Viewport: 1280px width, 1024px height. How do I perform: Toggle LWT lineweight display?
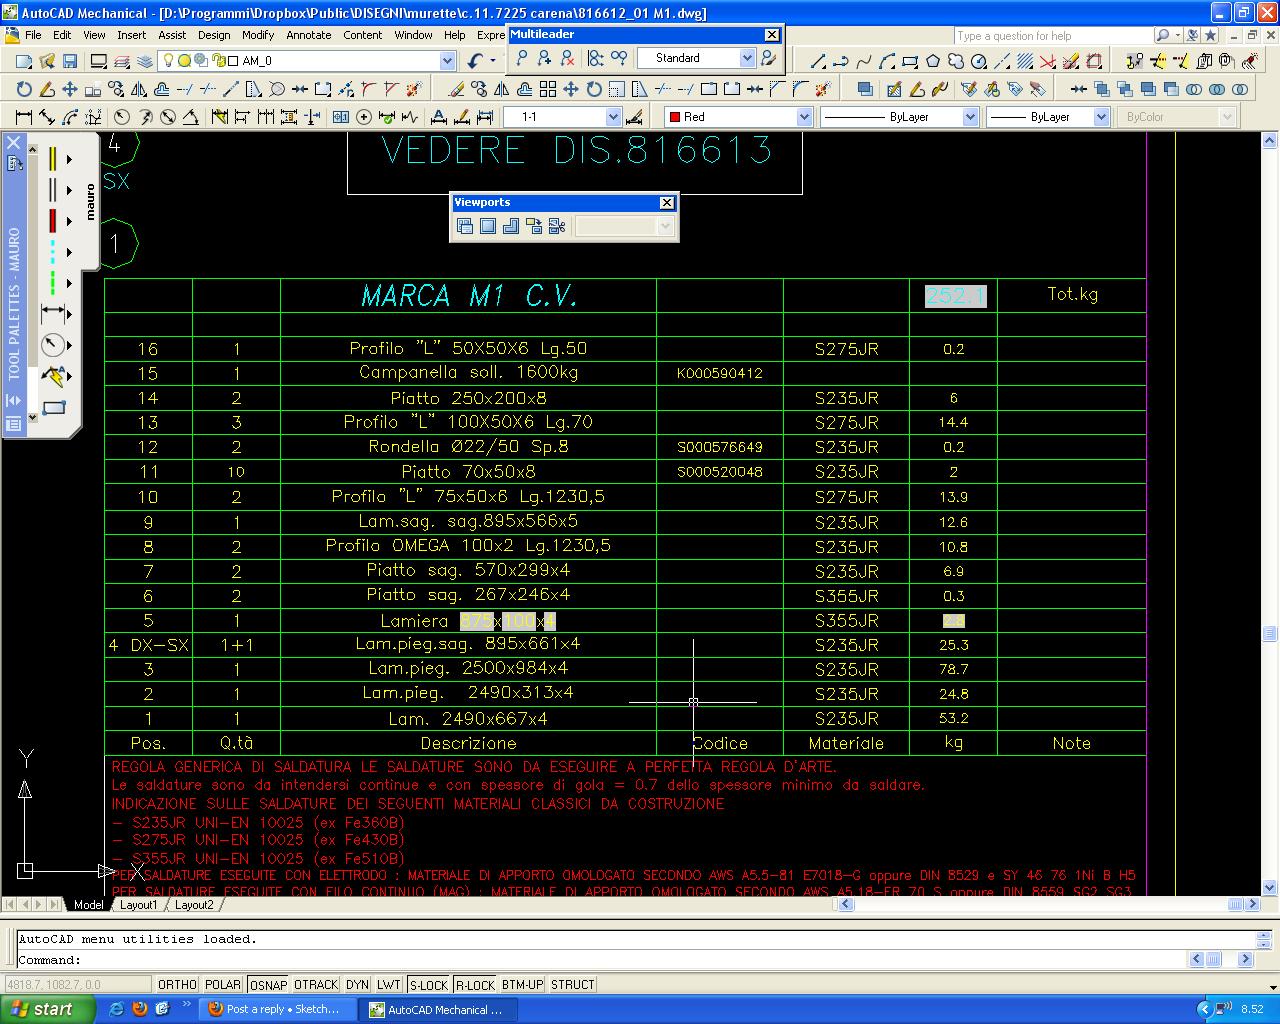pos(389,985)
